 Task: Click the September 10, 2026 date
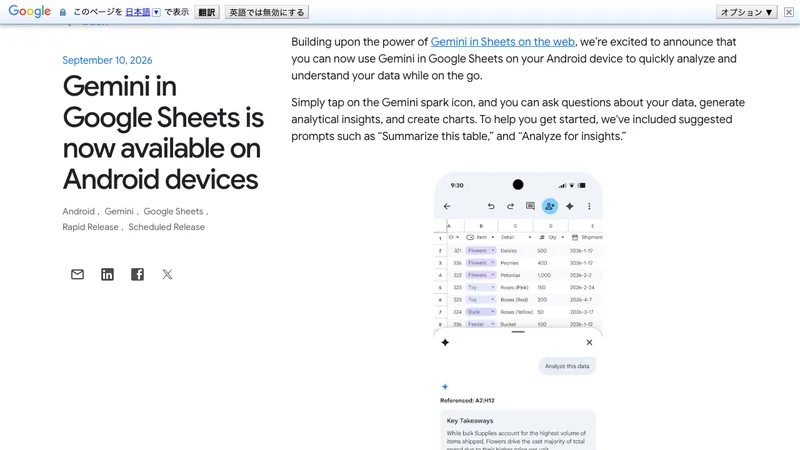click(107, 60)
